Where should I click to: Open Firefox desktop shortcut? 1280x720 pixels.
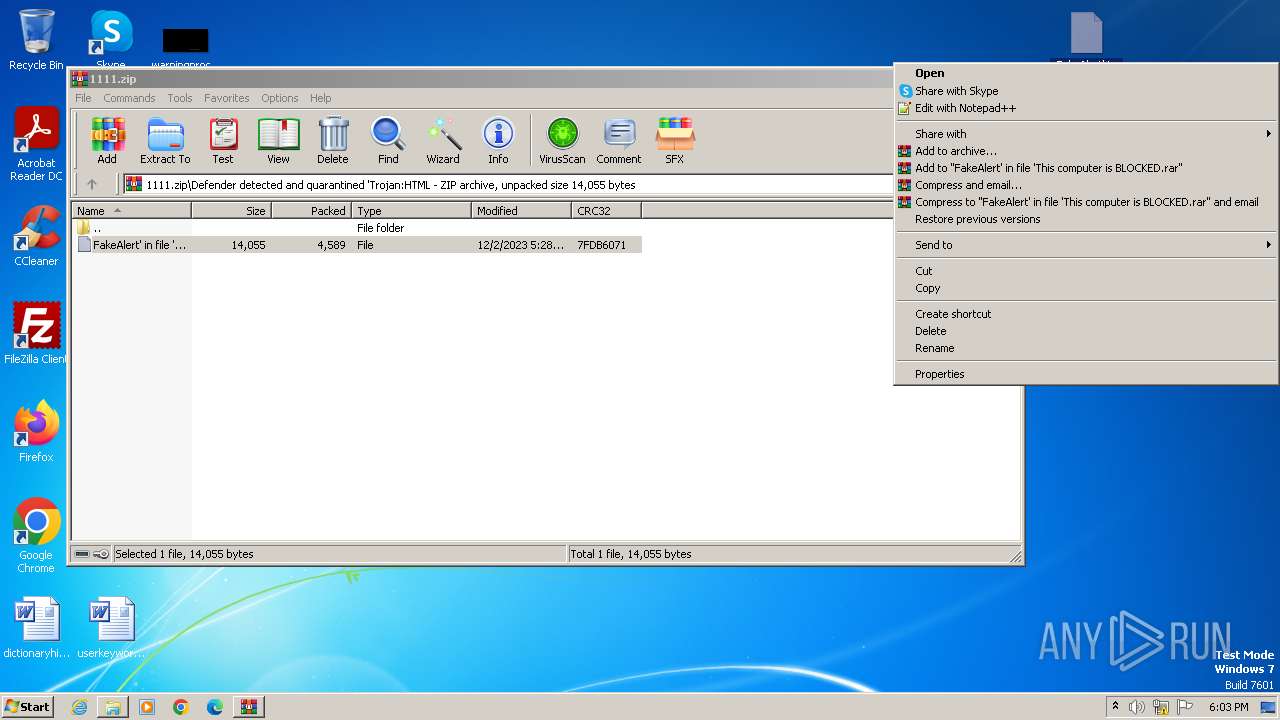[x=36, y=431]
